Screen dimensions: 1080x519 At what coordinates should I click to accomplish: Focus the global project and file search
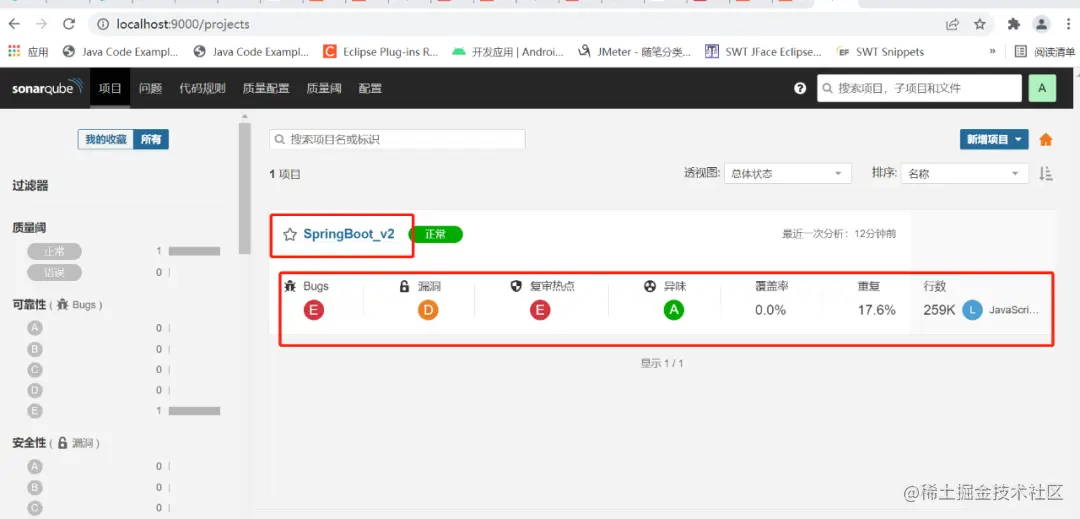[919, 88]
